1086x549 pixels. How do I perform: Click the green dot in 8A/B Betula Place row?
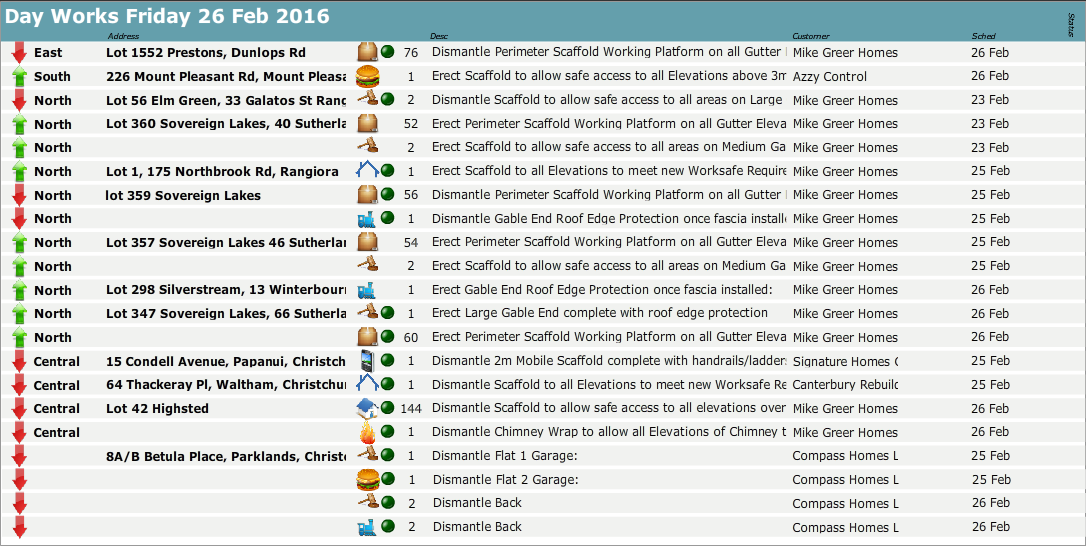tap(388, 456)
